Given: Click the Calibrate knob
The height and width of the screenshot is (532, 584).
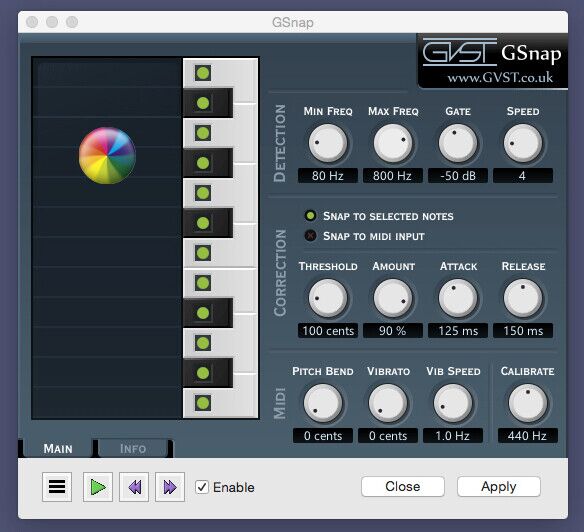Looking at the screenshot, I should 528,403.
